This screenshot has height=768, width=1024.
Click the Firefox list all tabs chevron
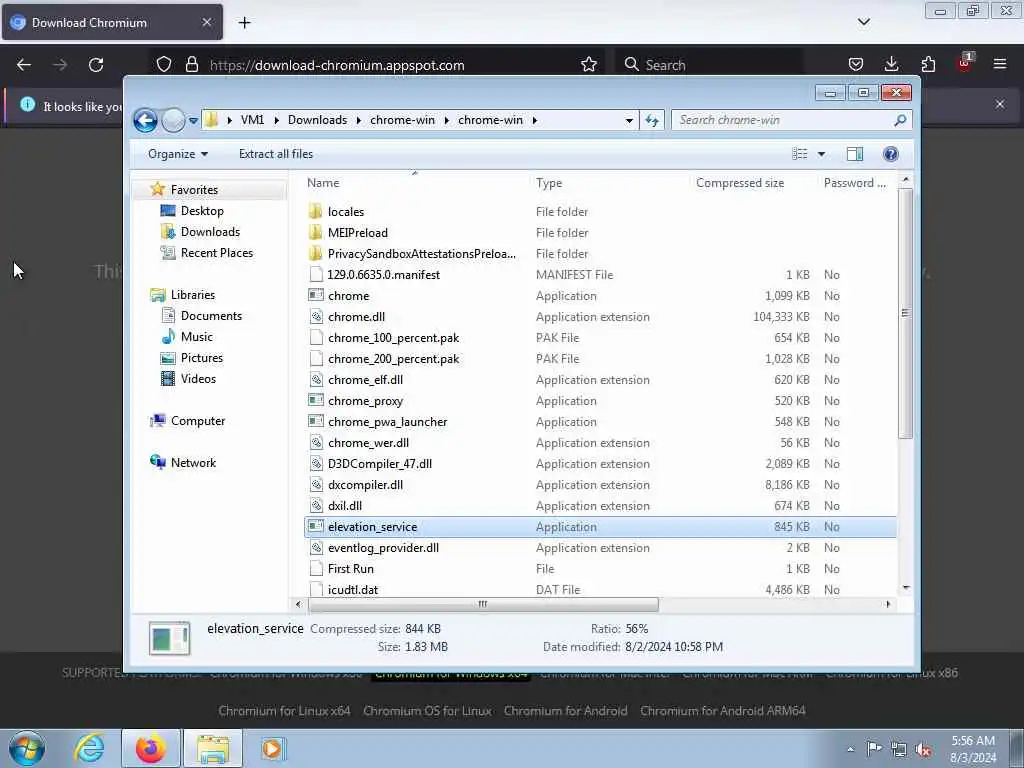863,22
